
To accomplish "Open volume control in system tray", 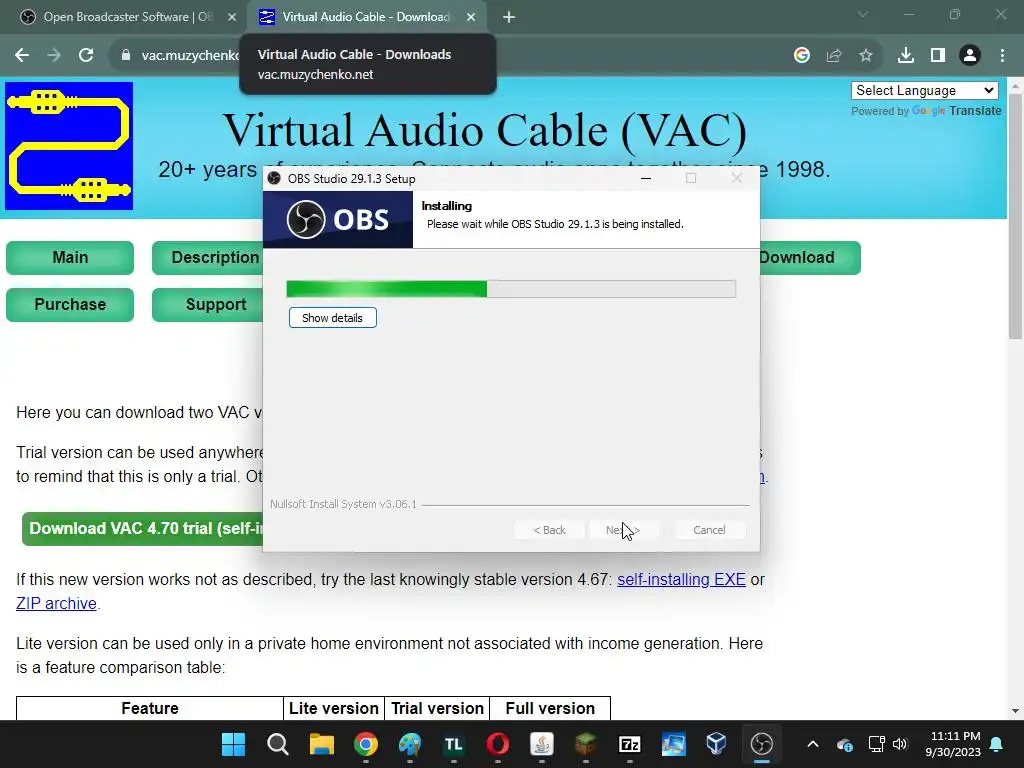I will (x=901, y=744).
